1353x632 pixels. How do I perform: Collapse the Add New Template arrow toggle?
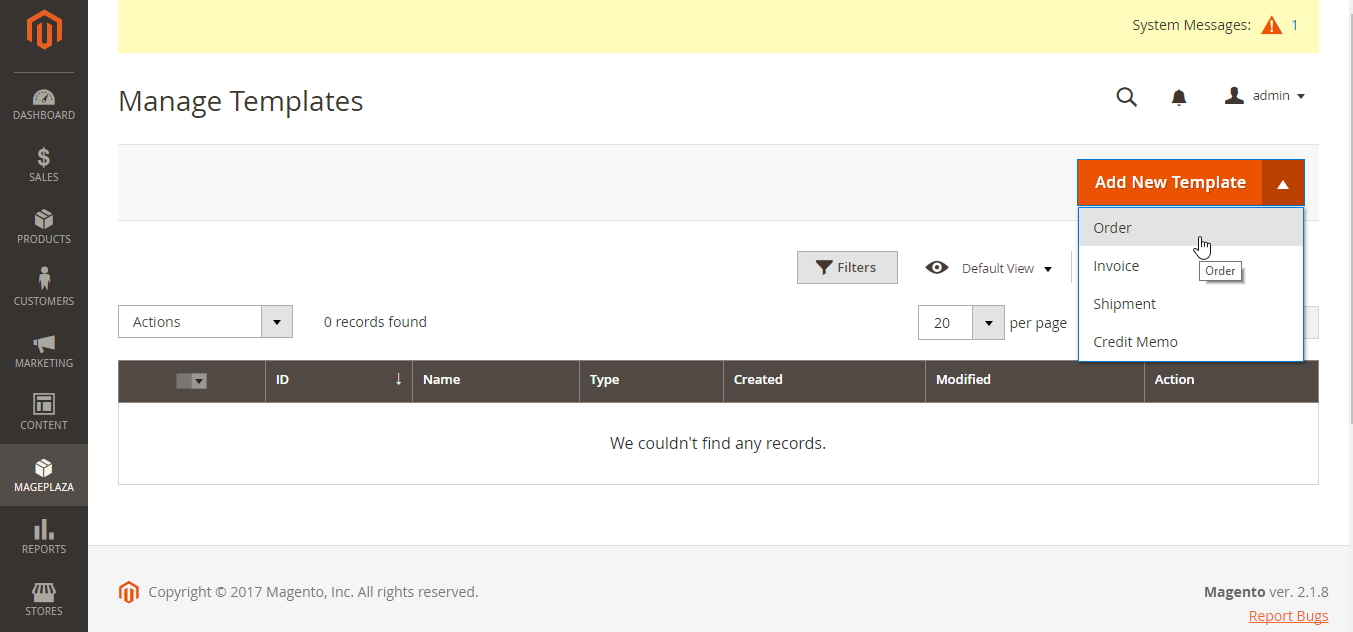click(1283, 183)
